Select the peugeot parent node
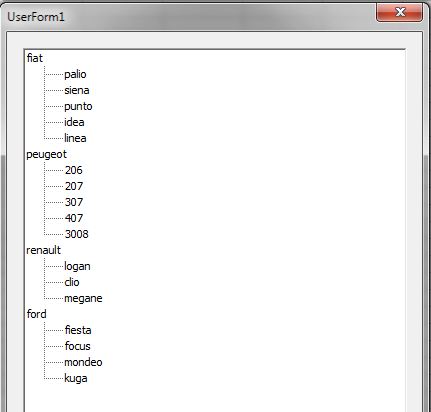The height and width of the screenshot is (412, 431). click(x=47, y=154)
